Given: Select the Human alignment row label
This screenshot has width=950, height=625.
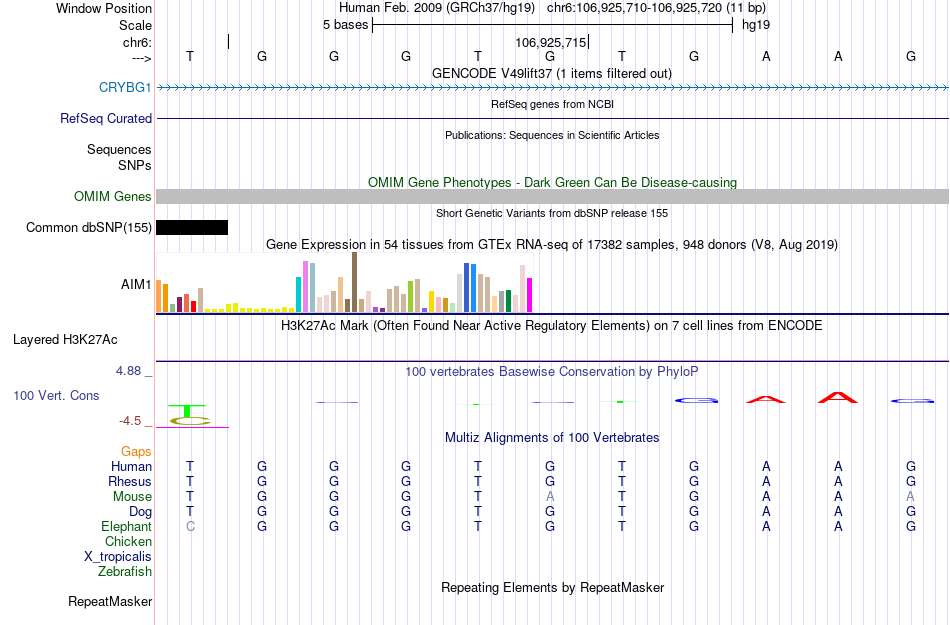Looking at the screenshot, I should (x=131, y=467).
